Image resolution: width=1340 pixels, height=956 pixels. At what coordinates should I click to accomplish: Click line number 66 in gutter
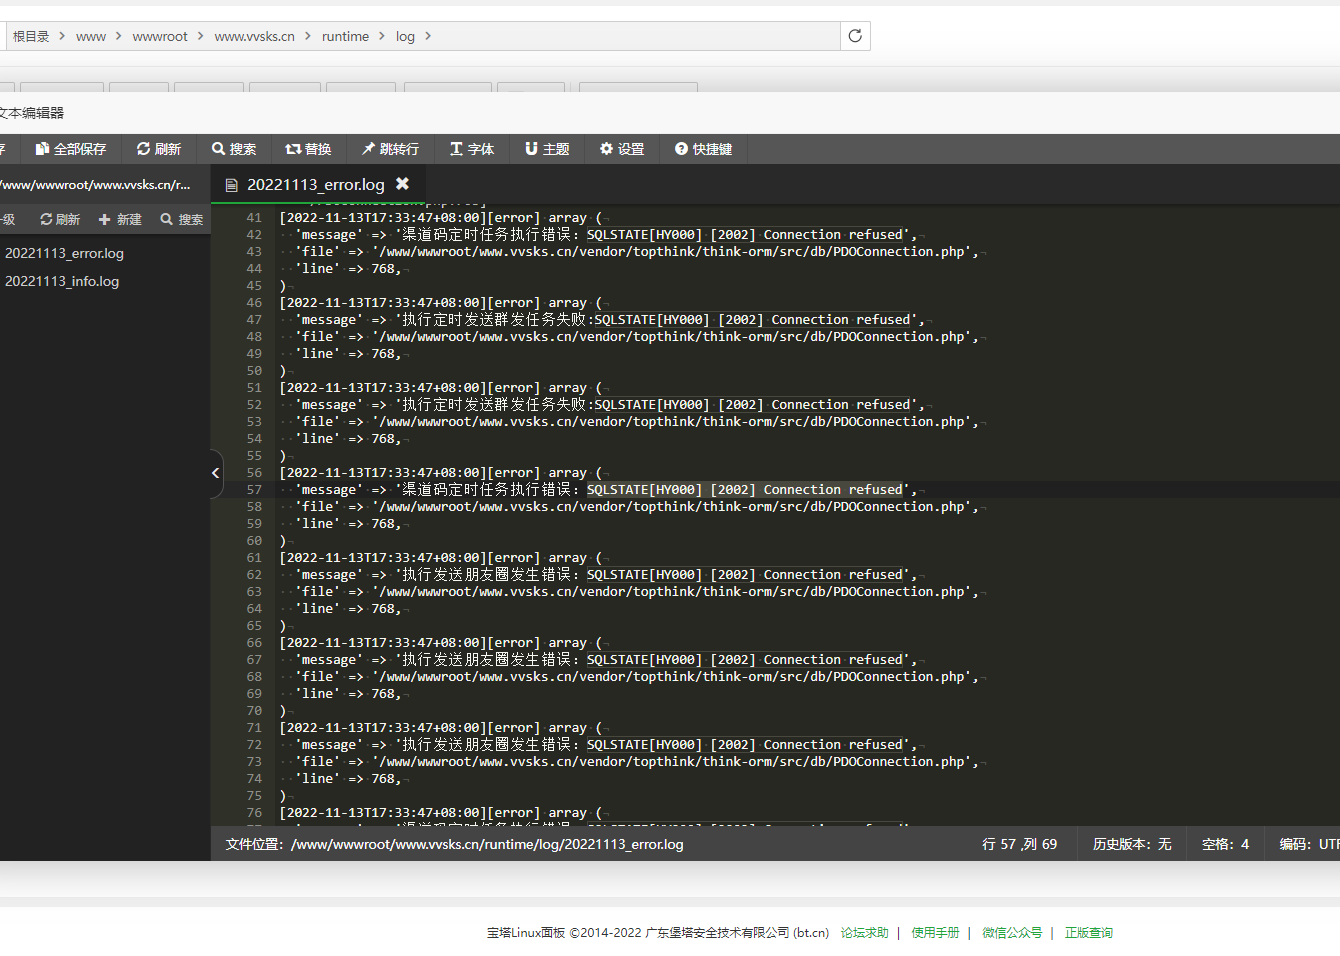tap(254, 643)
